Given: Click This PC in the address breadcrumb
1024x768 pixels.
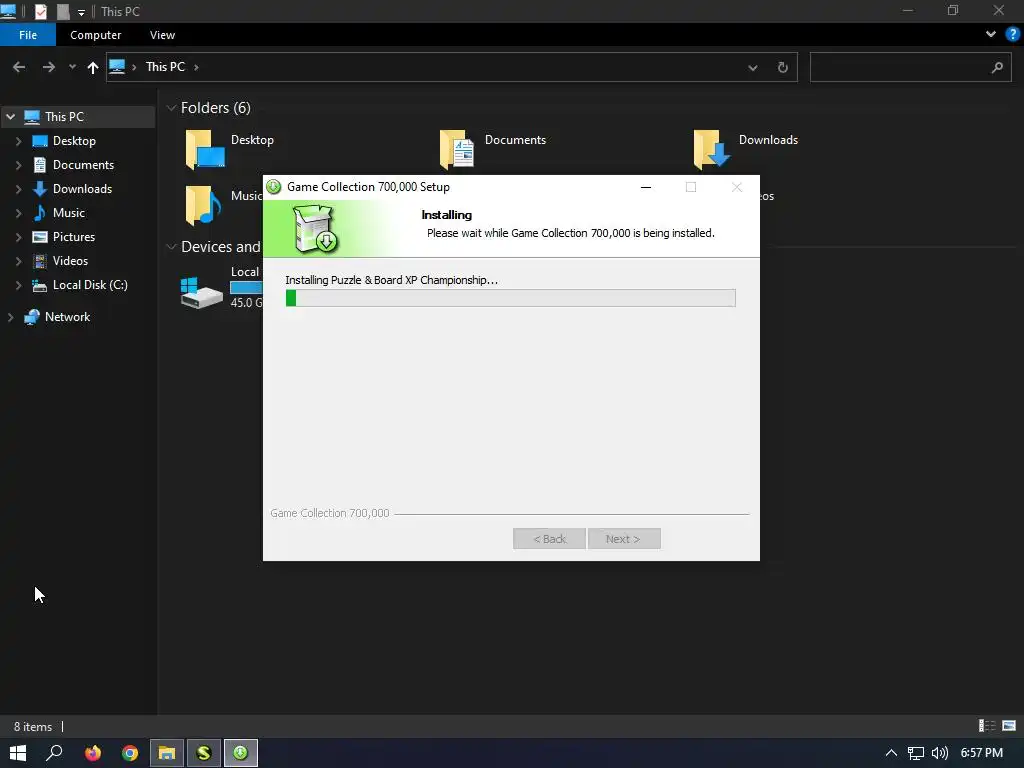Looking at the screenshot, I should coord(165,67).
